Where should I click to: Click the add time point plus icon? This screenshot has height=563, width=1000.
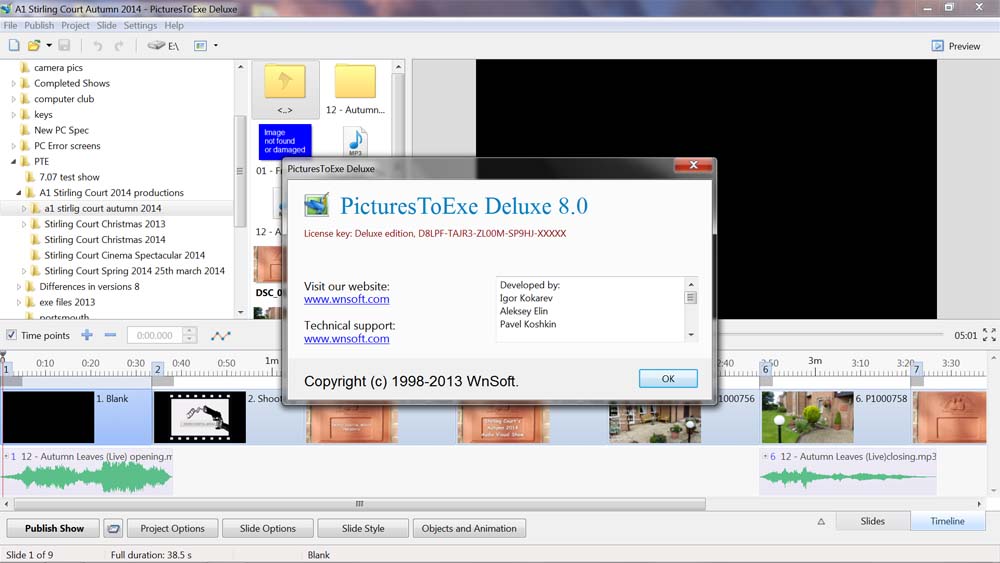click(87, 335)
